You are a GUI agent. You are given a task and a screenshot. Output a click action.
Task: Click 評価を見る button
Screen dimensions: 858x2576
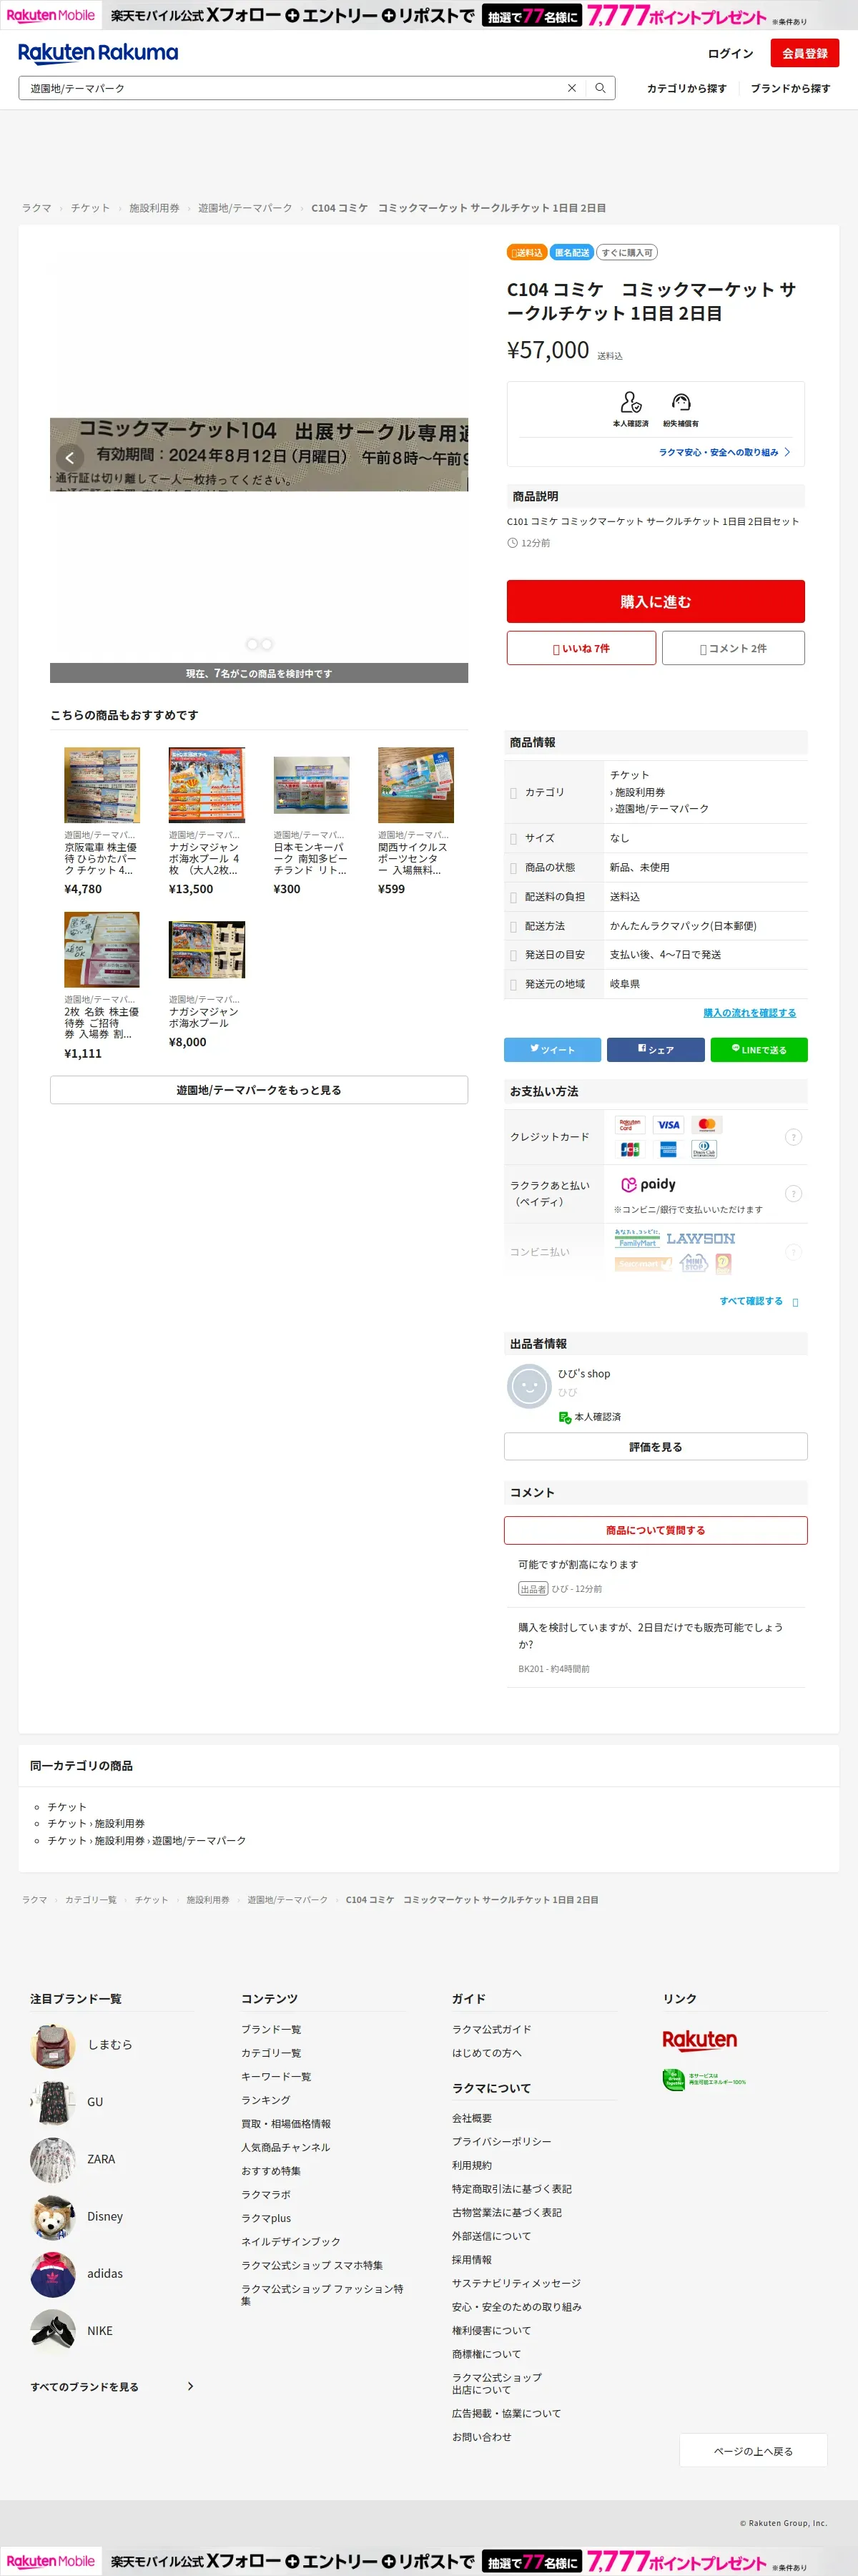tap(655, 1446)
